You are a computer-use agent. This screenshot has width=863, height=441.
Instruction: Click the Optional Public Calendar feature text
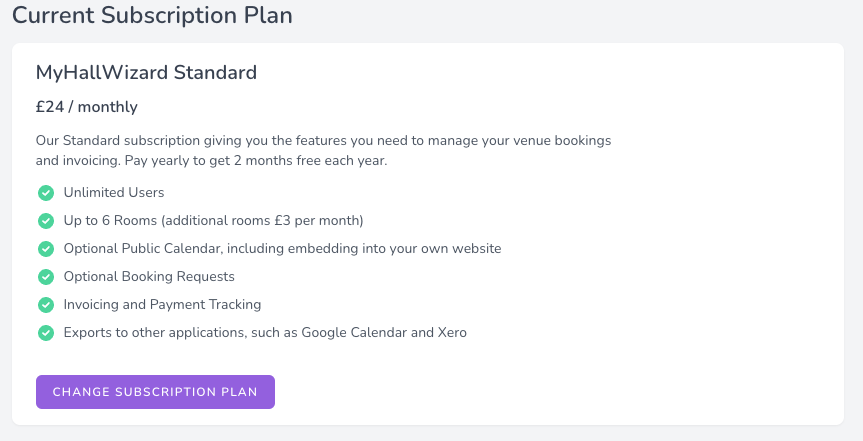pyautogui.click(x=282, y=249)
